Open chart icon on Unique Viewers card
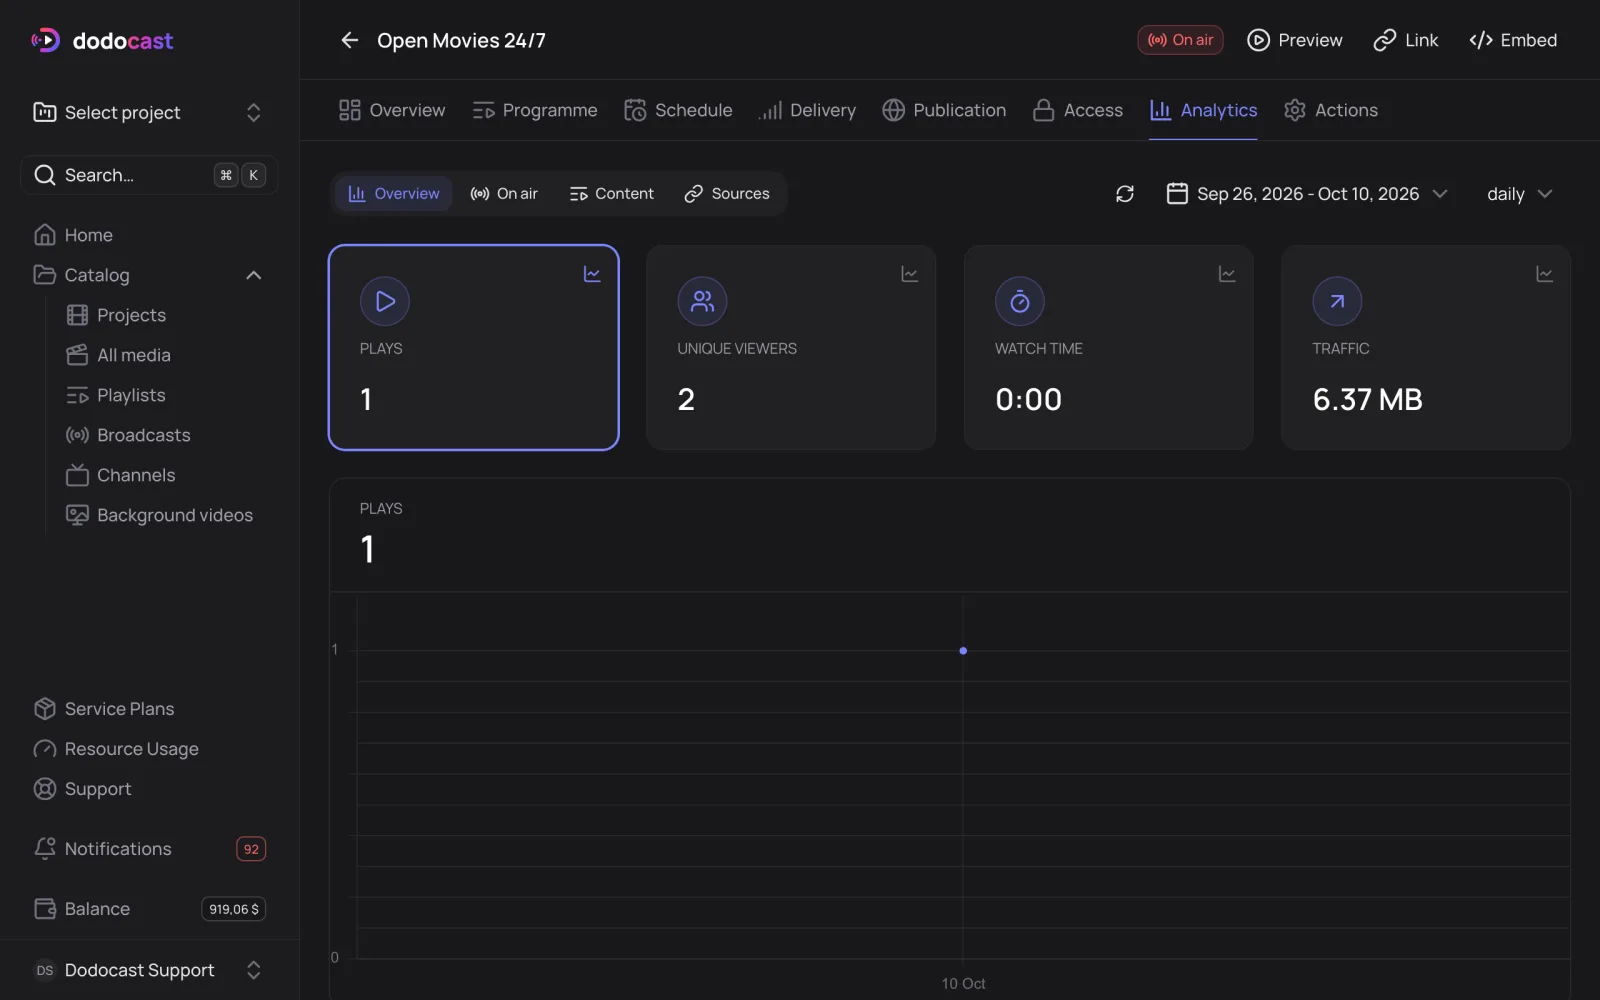 click(909, 274)
